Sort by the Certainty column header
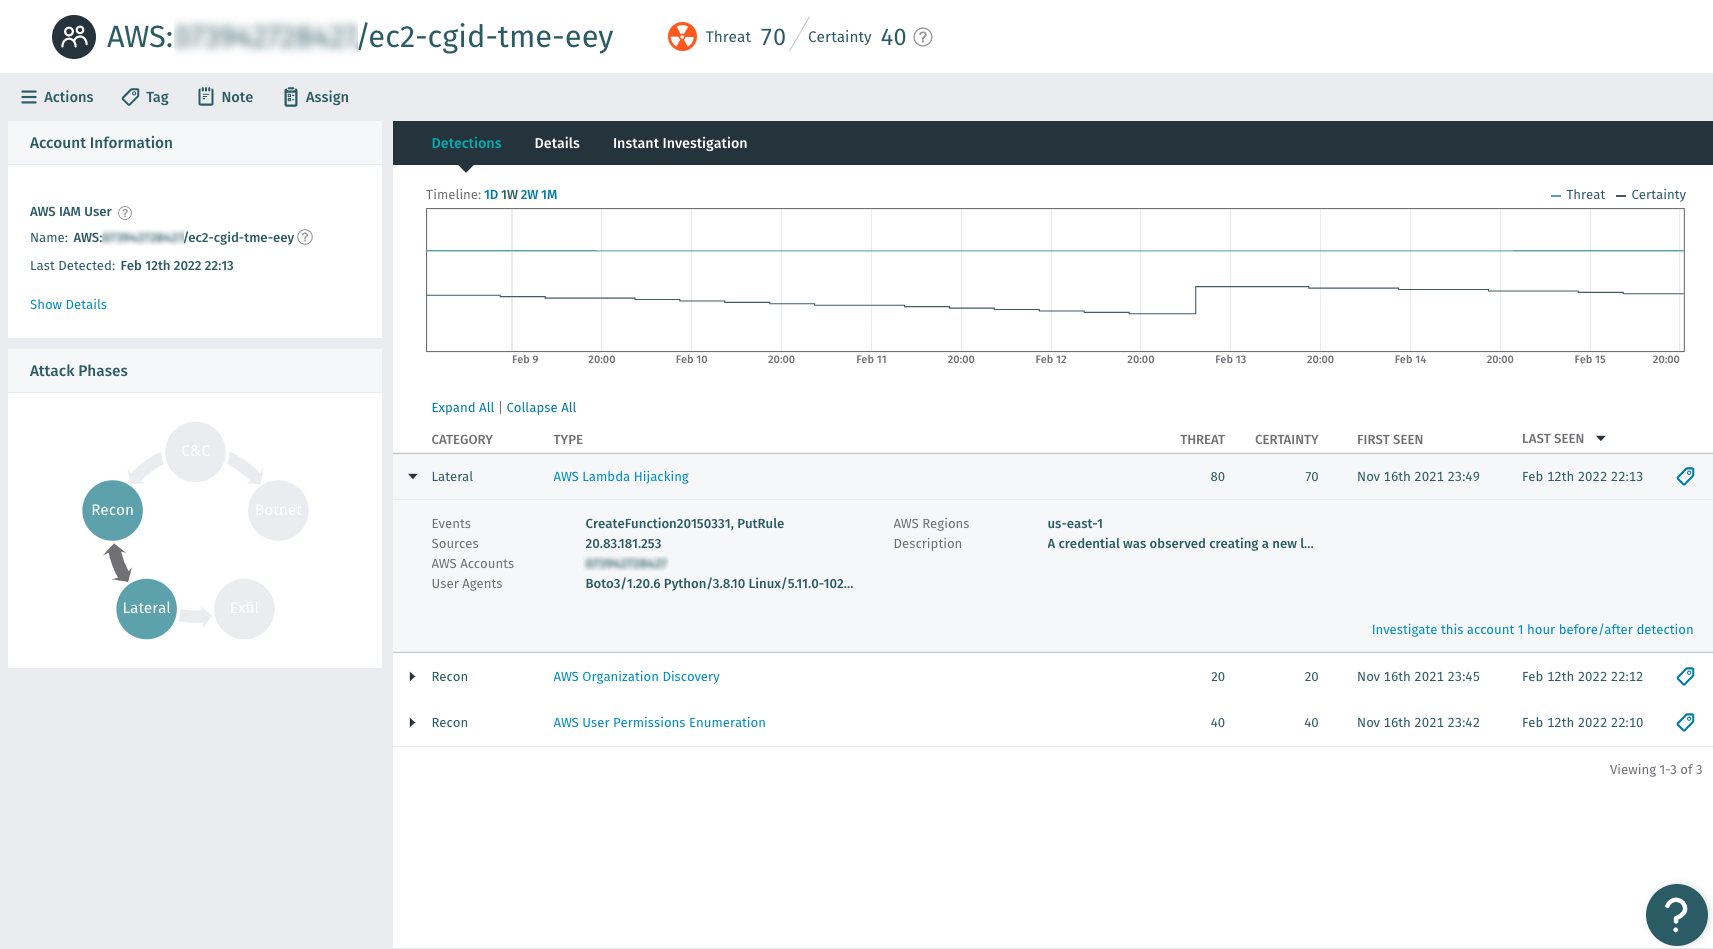Viewport: 1713px width, 949px height. pyautogui.click(x=1286, y=440)
